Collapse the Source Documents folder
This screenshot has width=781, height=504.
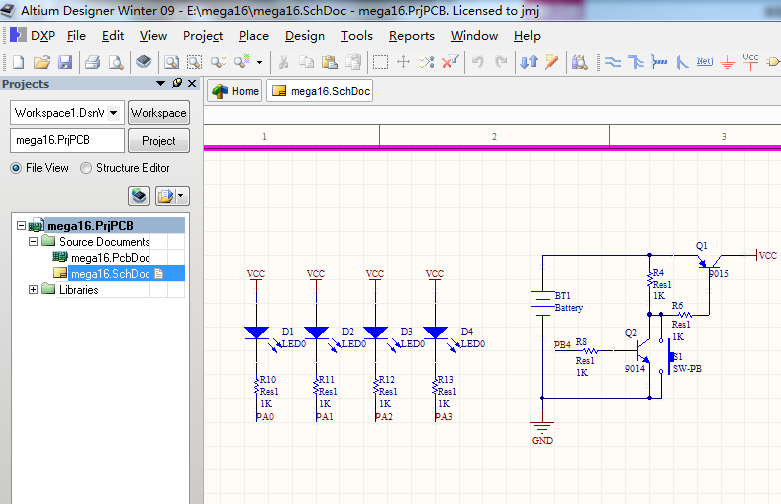(x=34, y=242)
